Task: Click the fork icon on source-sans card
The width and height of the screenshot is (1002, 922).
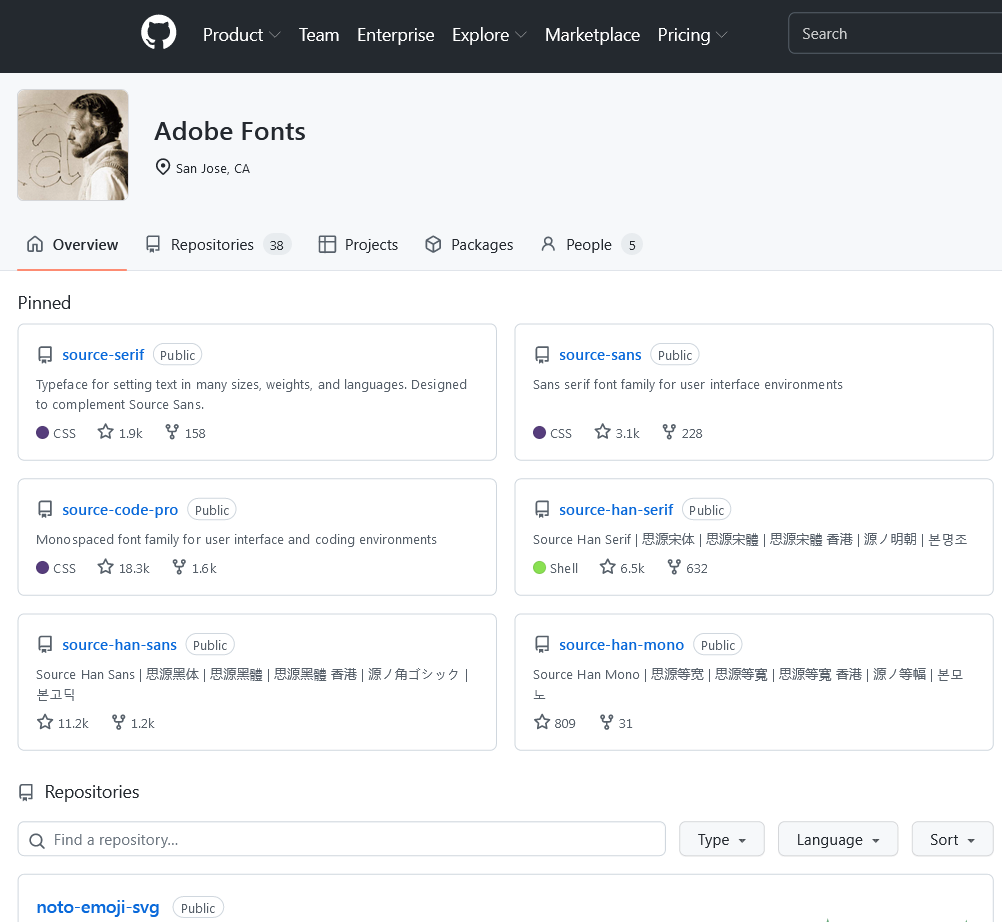Action: tap(669, 432)
